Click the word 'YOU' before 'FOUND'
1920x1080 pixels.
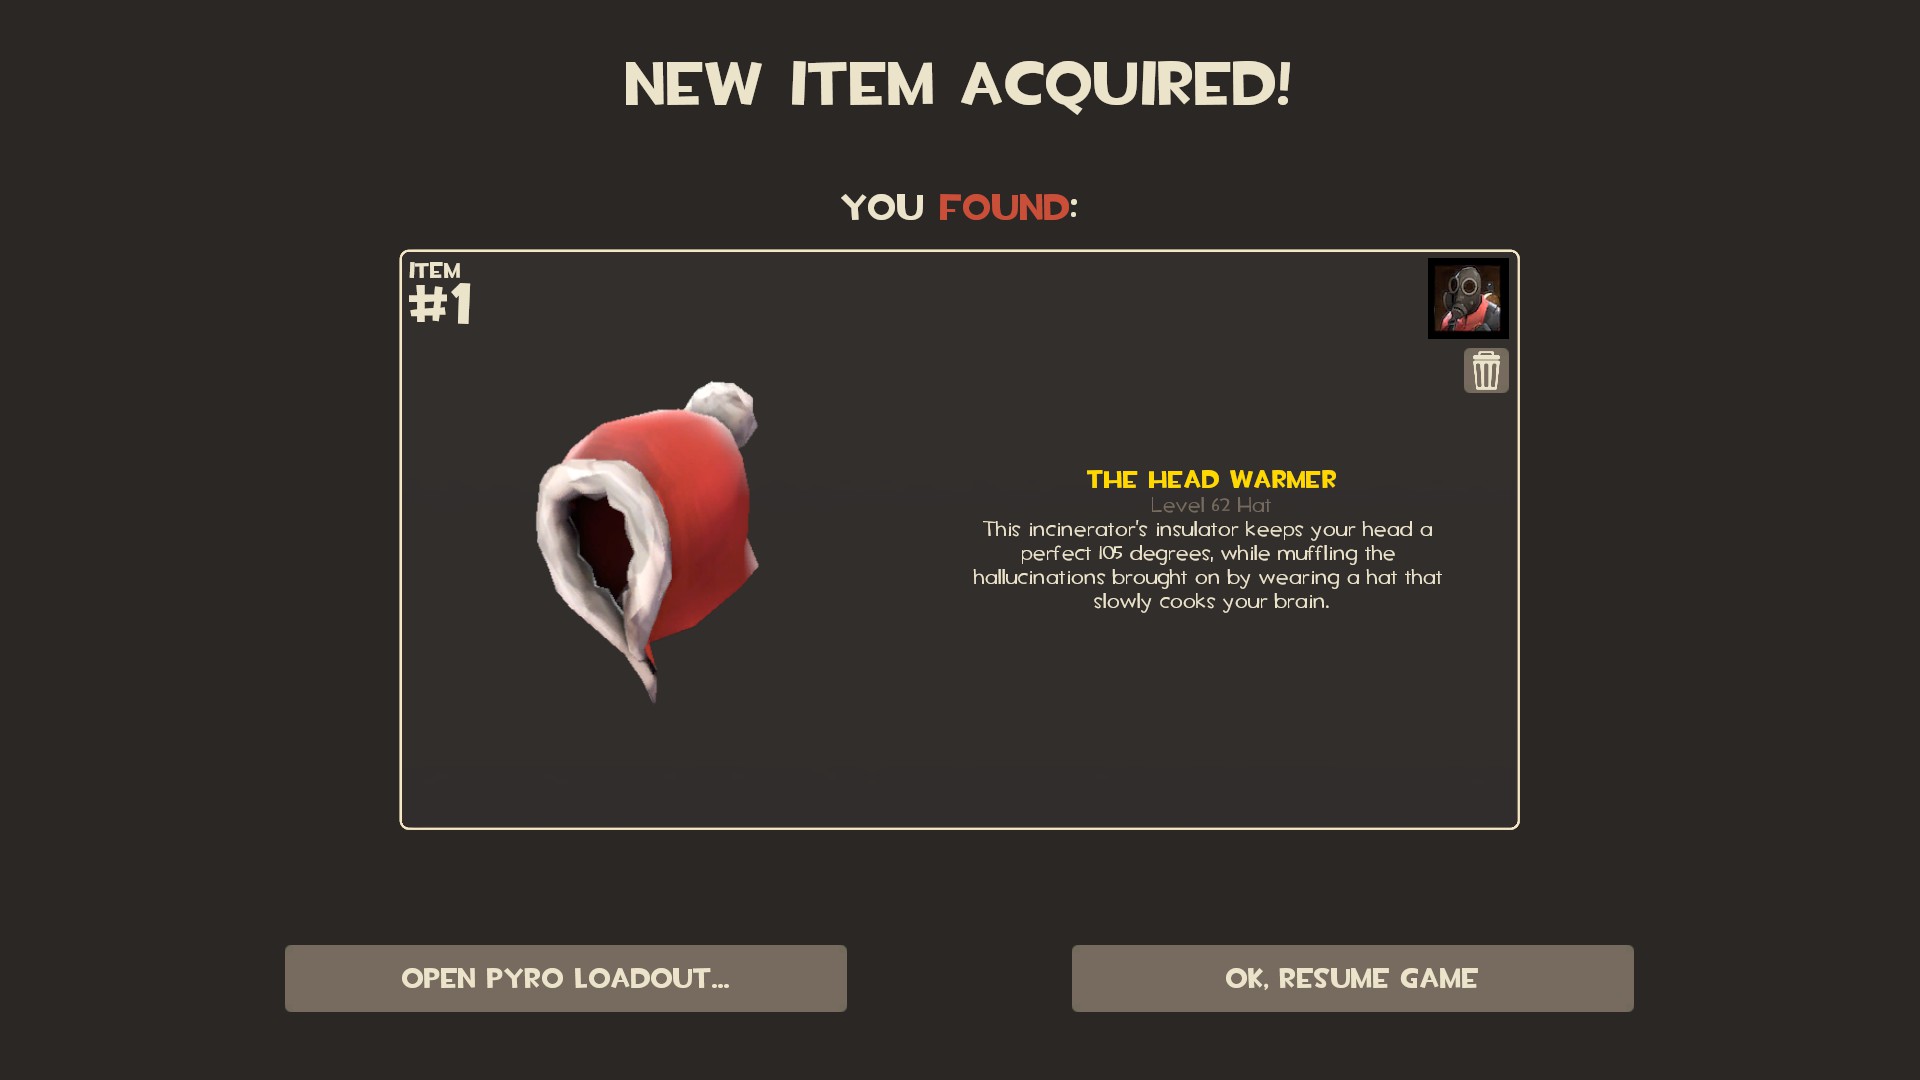[883, 208]
